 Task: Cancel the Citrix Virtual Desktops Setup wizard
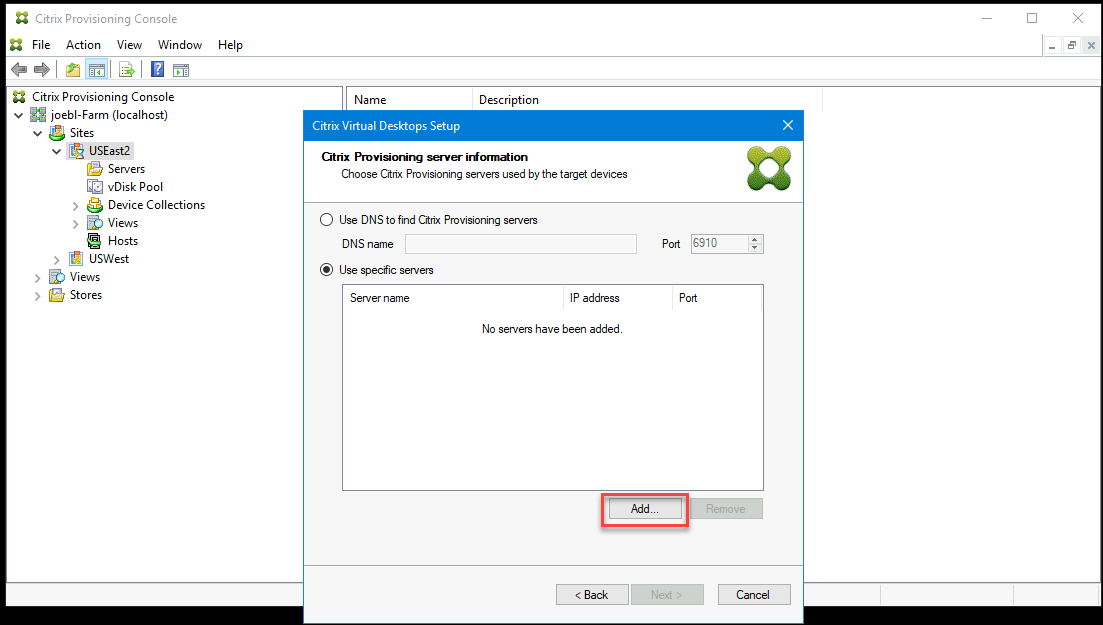point(754,594)
